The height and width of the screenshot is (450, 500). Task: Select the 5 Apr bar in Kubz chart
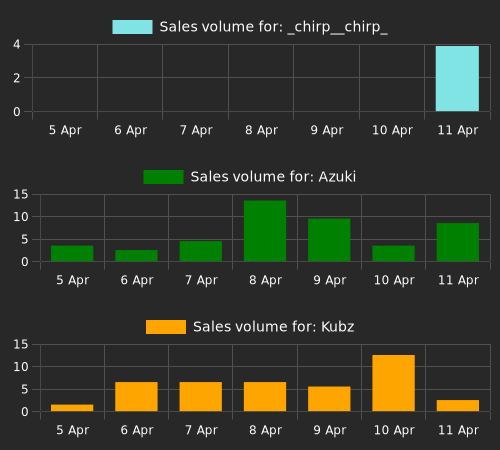(x=72, y=408)
